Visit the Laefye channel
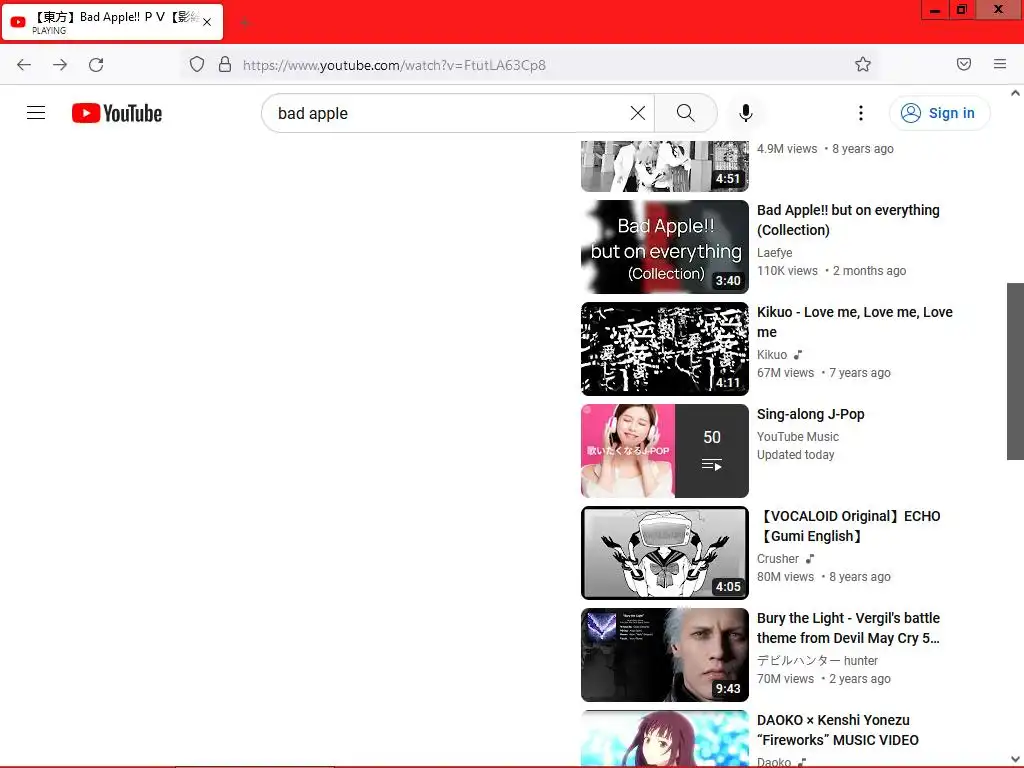 point(775,252)
